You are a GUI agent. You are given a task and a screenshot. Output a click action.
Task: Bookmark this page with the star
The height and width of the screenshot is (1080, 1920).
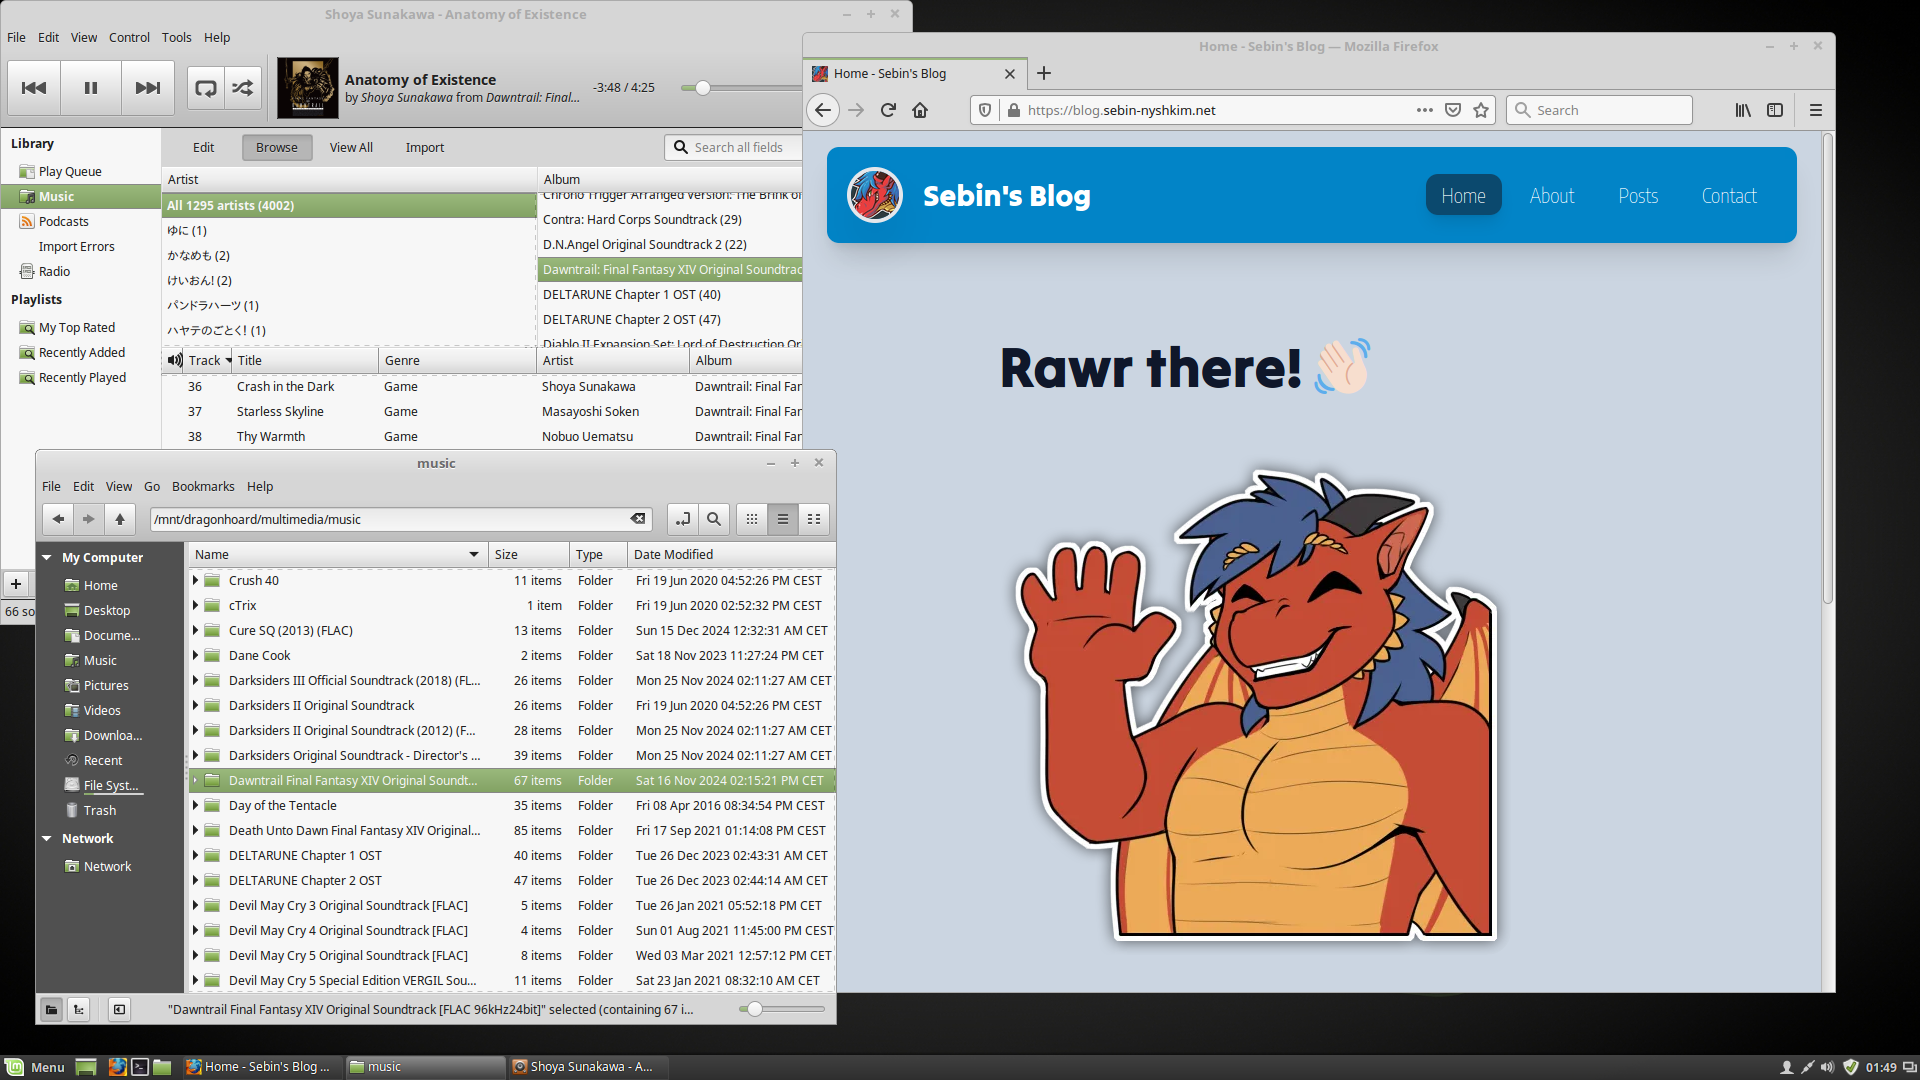[x=1481, y=110]
